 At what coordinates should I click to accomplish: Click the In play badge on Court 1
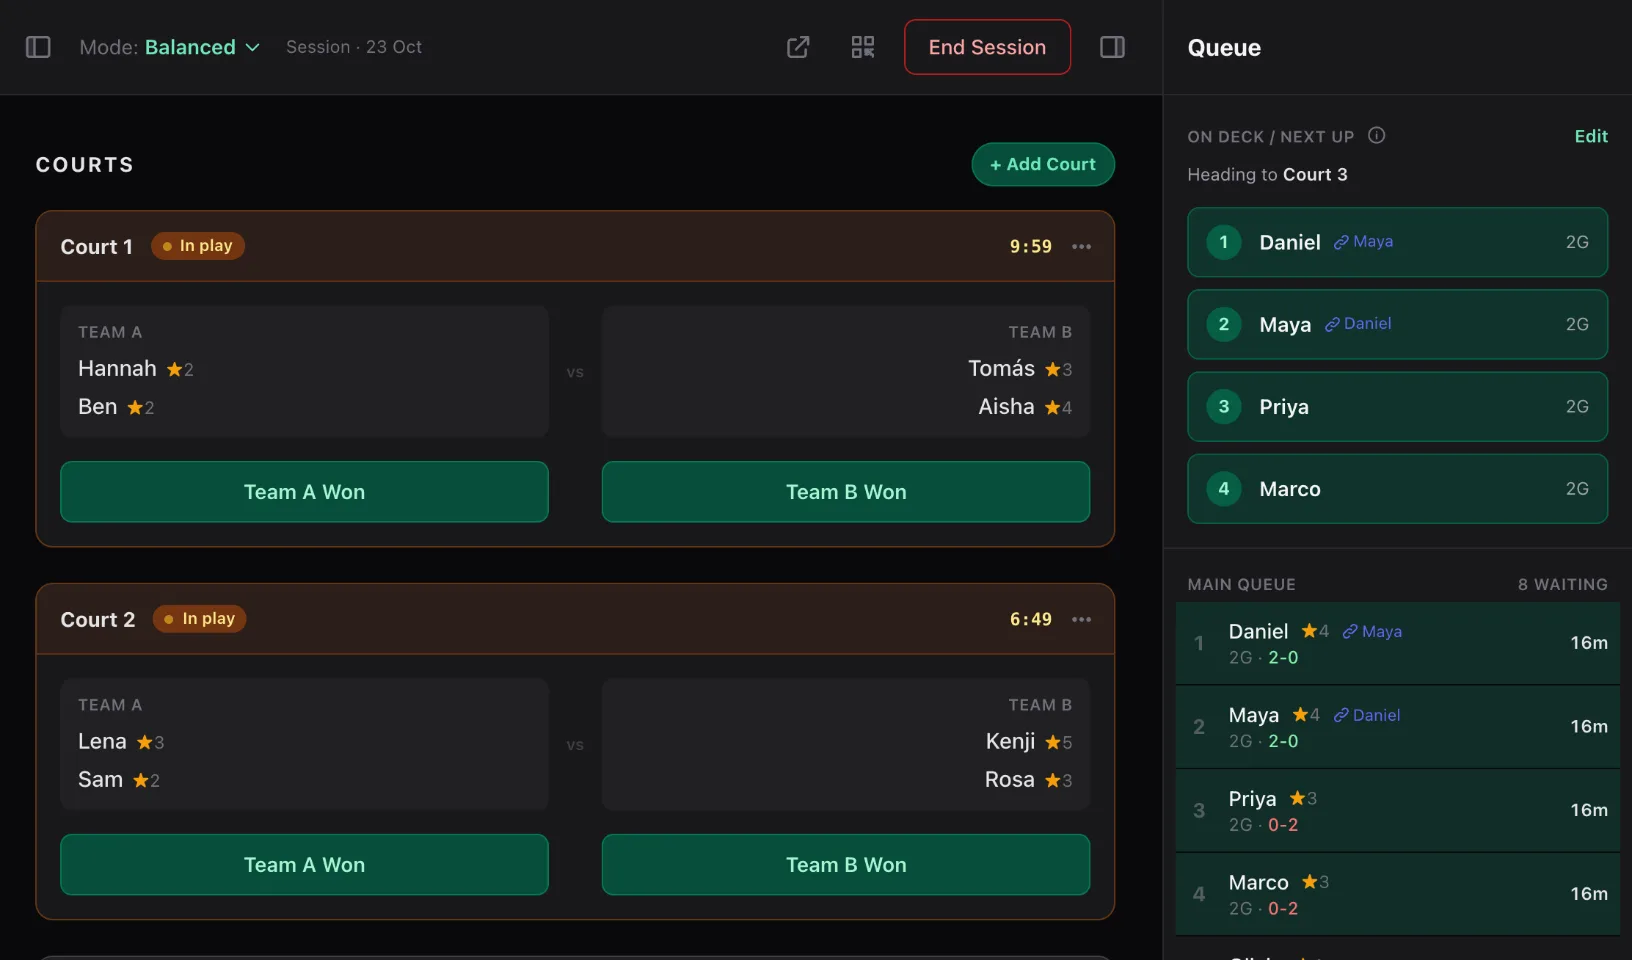click(198, 246)
